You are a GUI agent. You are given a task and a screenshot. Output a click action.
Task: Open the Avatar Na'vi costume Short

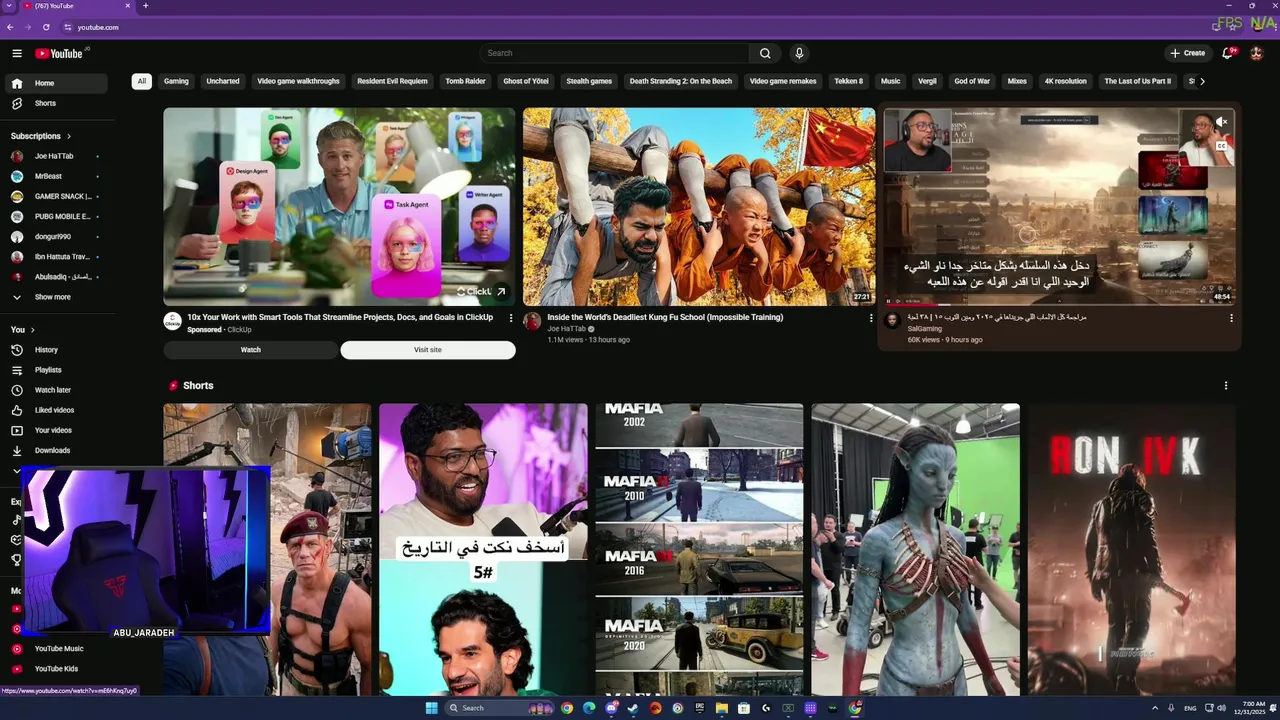[915, 550]
